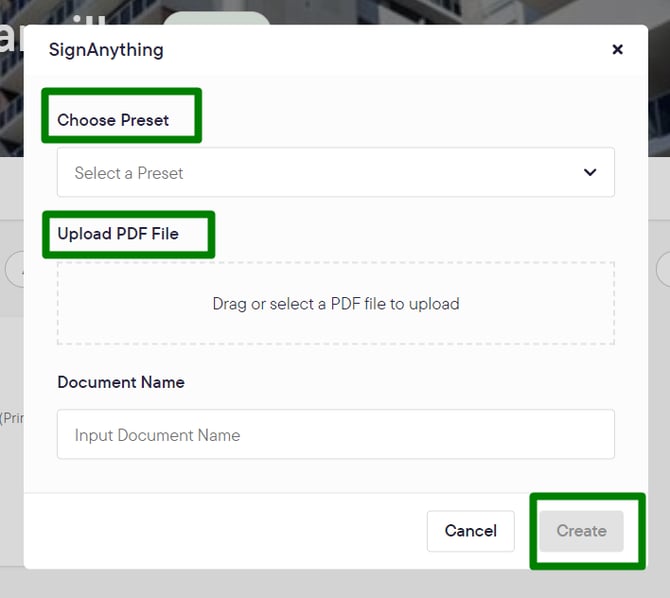Close the SignAnything dialog with the X
This screenshot has height=598, width=670.
(617, 49)
